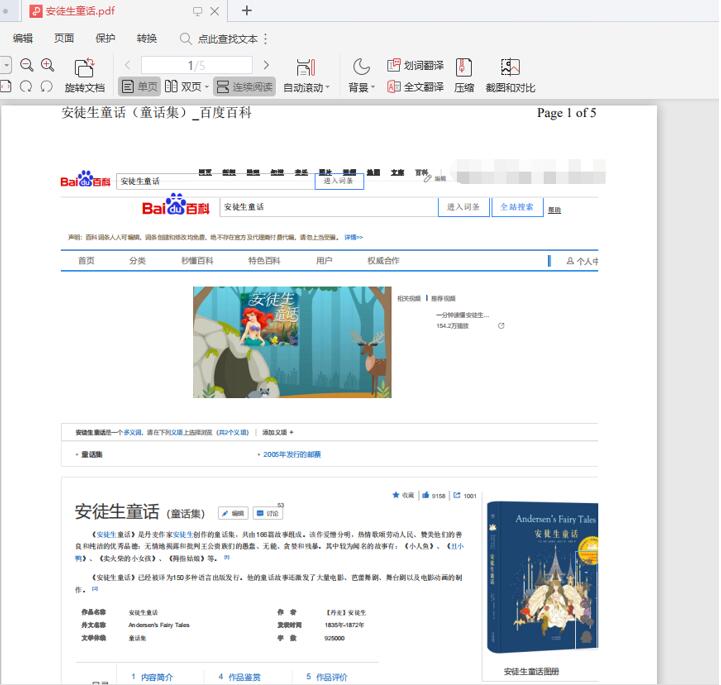Open the 保护 menu tab
The image size is (721, 685).
point(105,38)
